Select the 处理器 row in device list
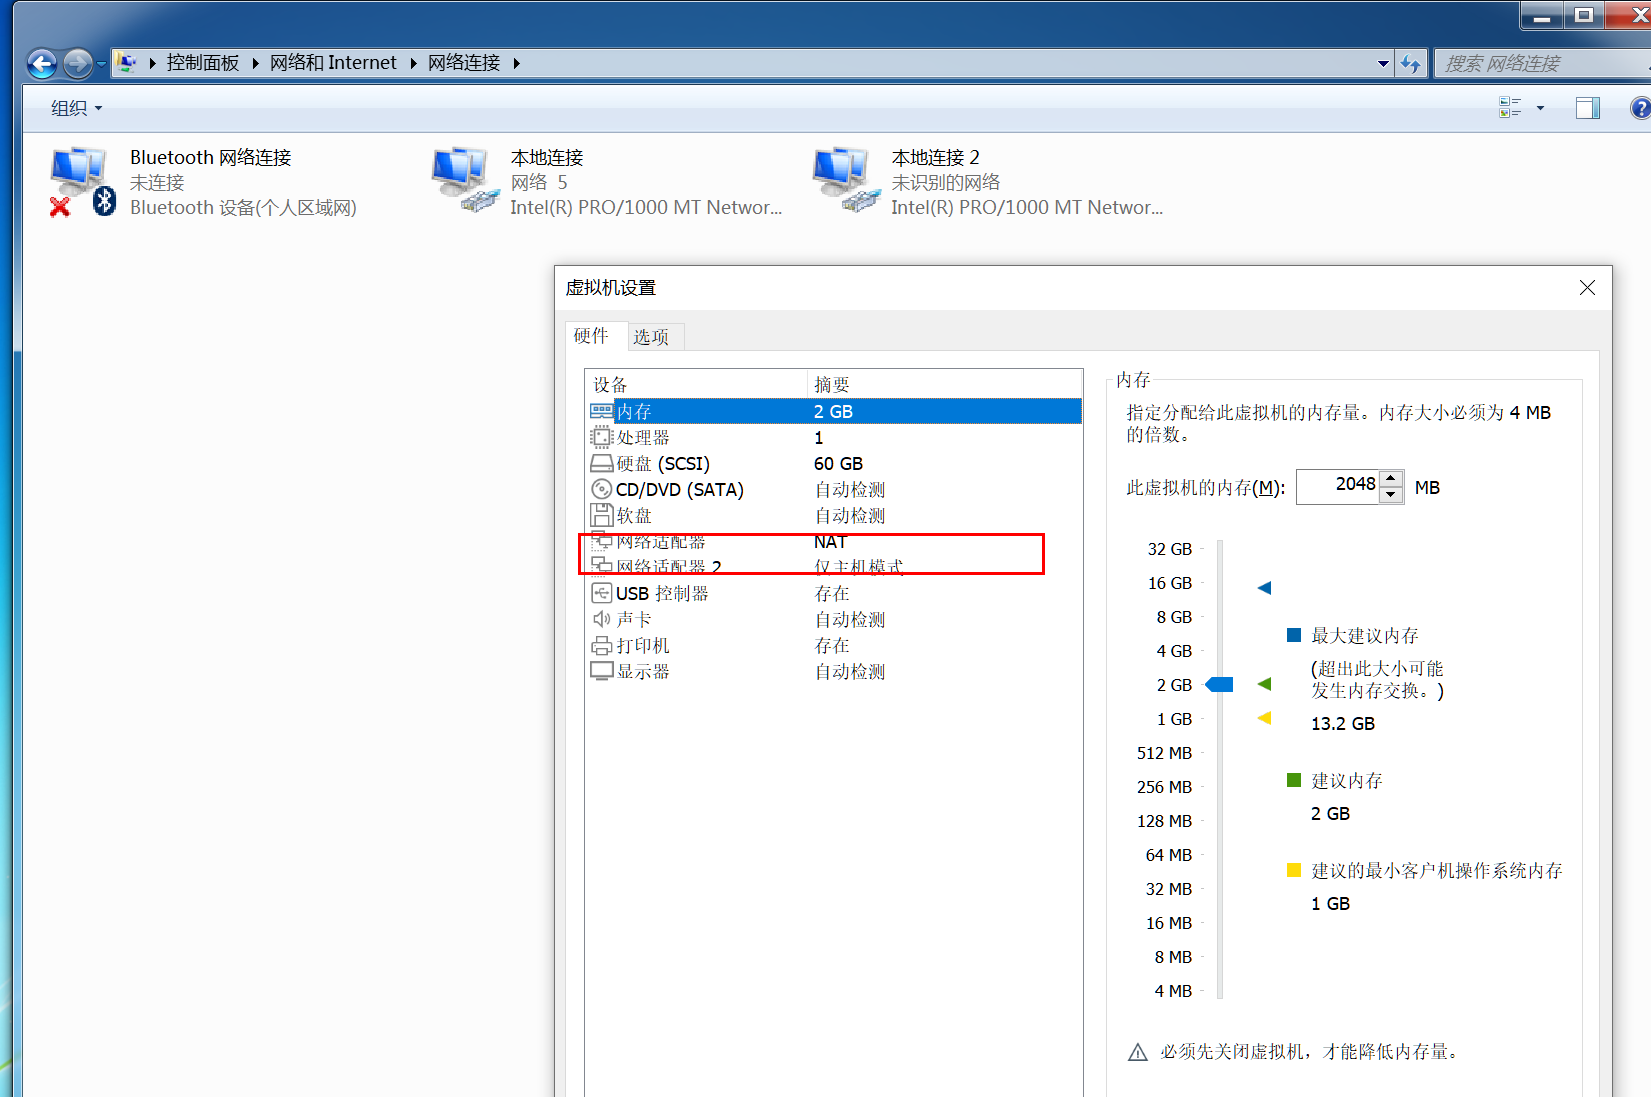The image size is (1651, 1097). [834, 437]
